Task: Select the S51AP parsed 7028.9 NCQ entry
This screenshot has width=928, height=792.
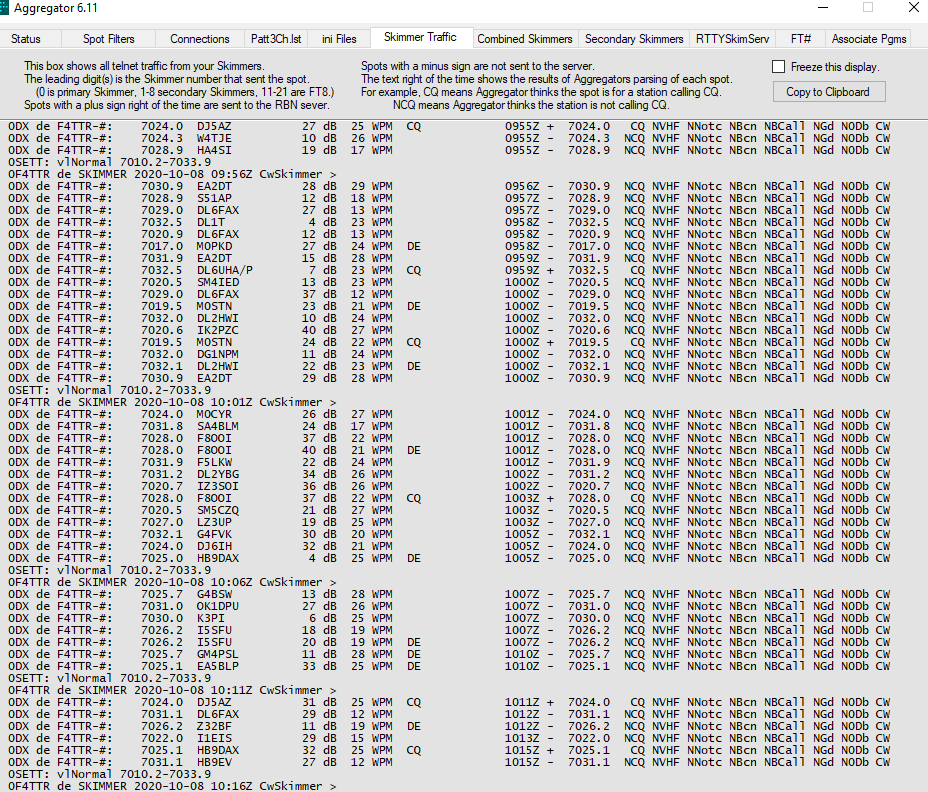Action: 697,198
